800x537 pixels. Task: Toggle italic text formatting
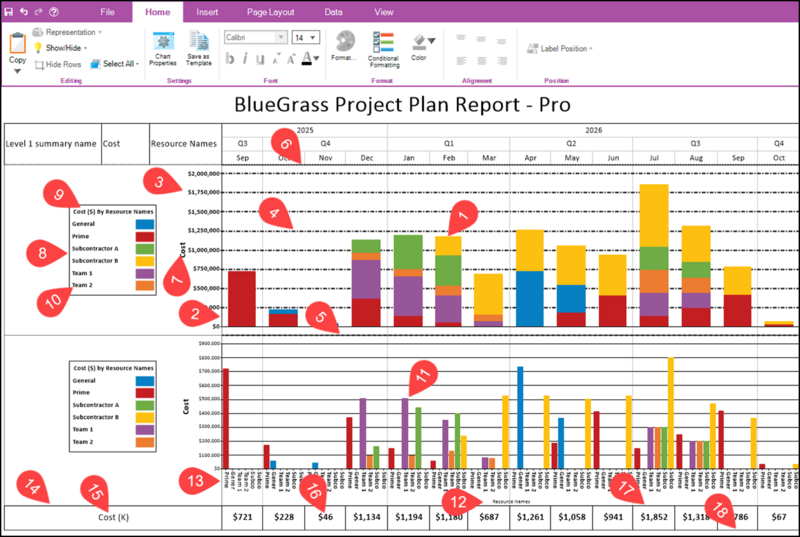[245, 59]
